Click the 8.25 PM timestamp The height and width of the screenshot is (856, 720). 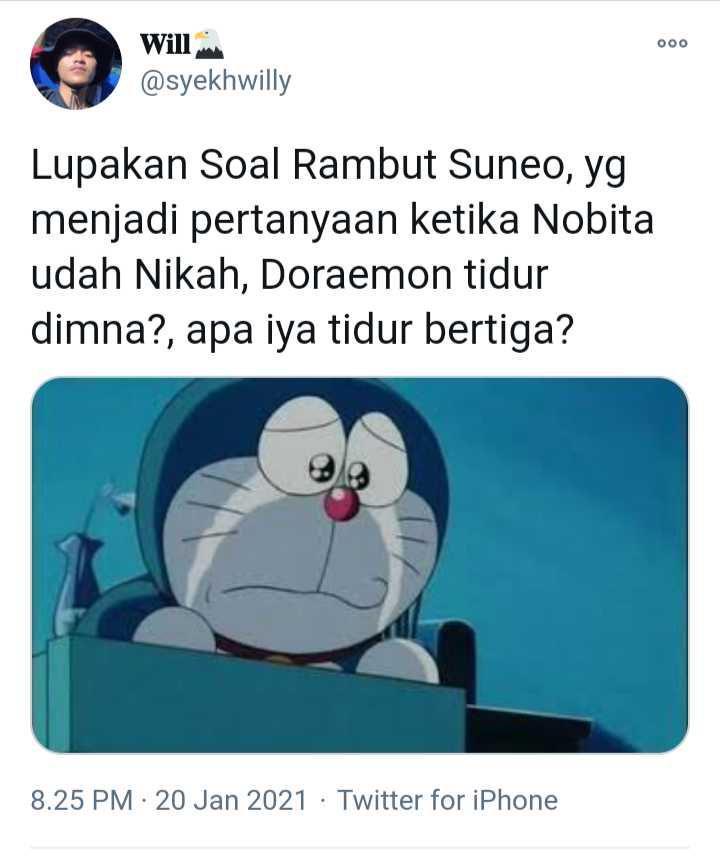click(x=82, y=800)
